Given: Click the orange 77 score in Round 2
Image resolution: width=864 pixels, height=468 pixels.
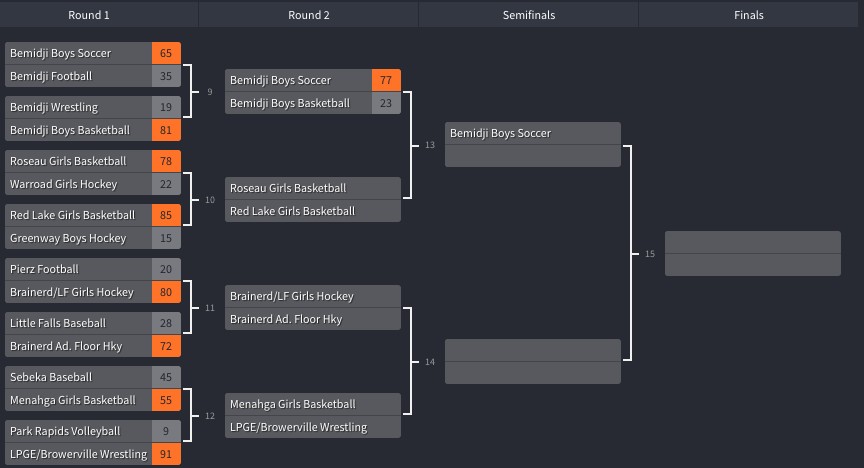Looking at the screenshot, I should point(386,80).
